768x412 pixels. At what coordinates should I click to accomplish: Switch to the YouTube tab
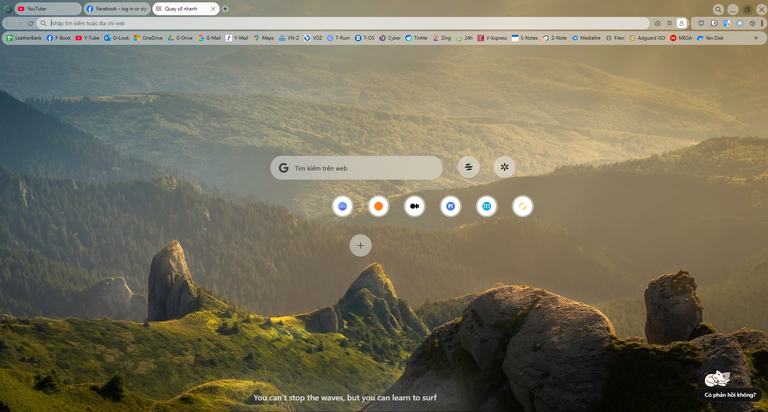(48, 9)
